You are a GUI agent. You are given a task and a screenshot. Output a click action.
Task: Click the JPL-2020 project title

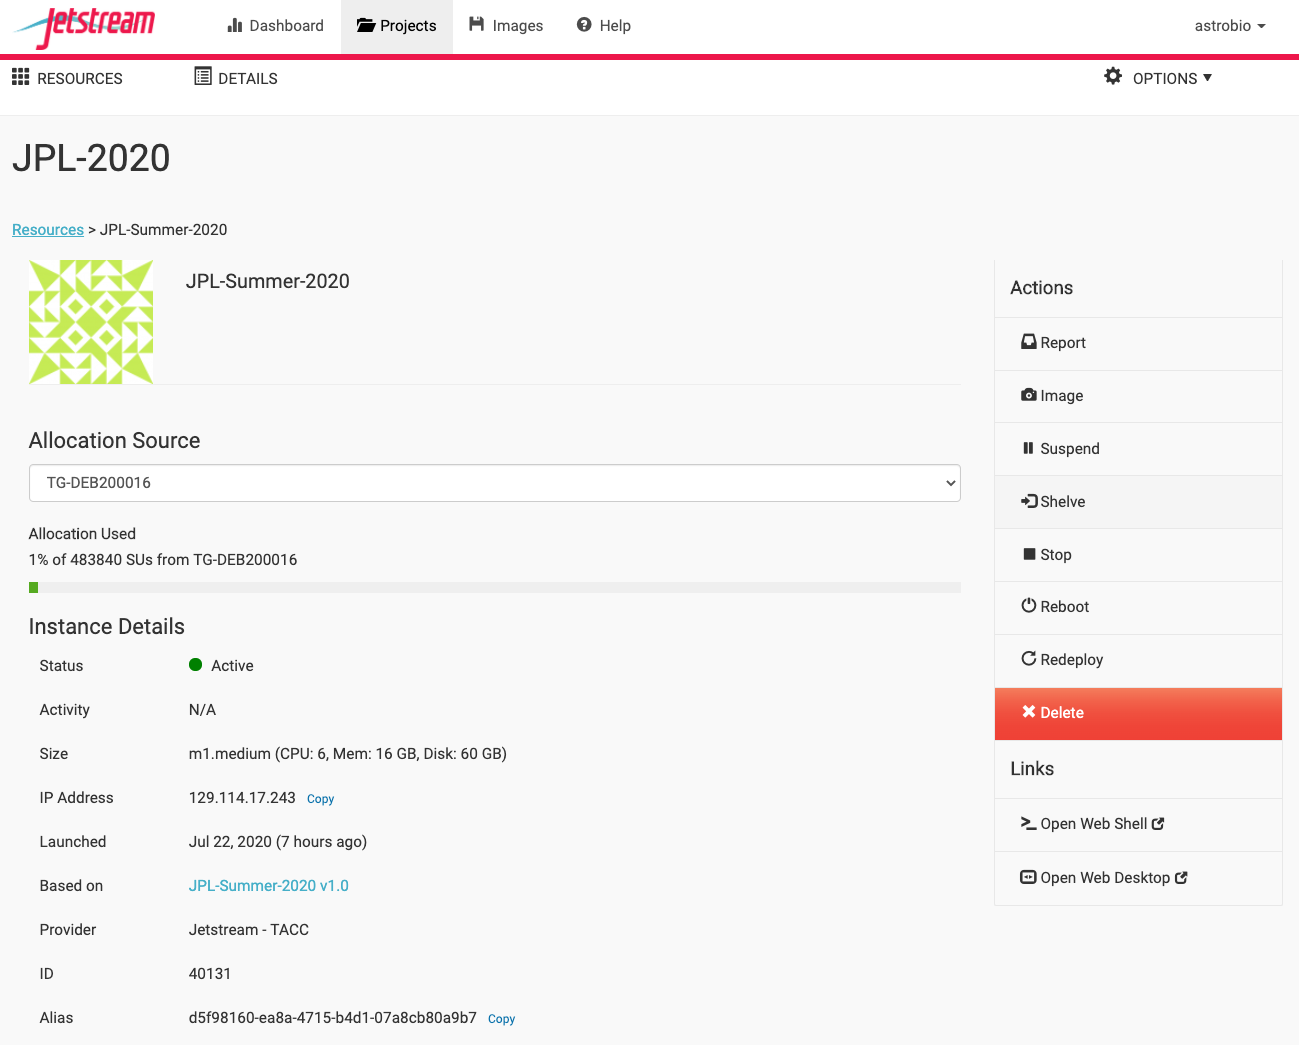point(91,158)
